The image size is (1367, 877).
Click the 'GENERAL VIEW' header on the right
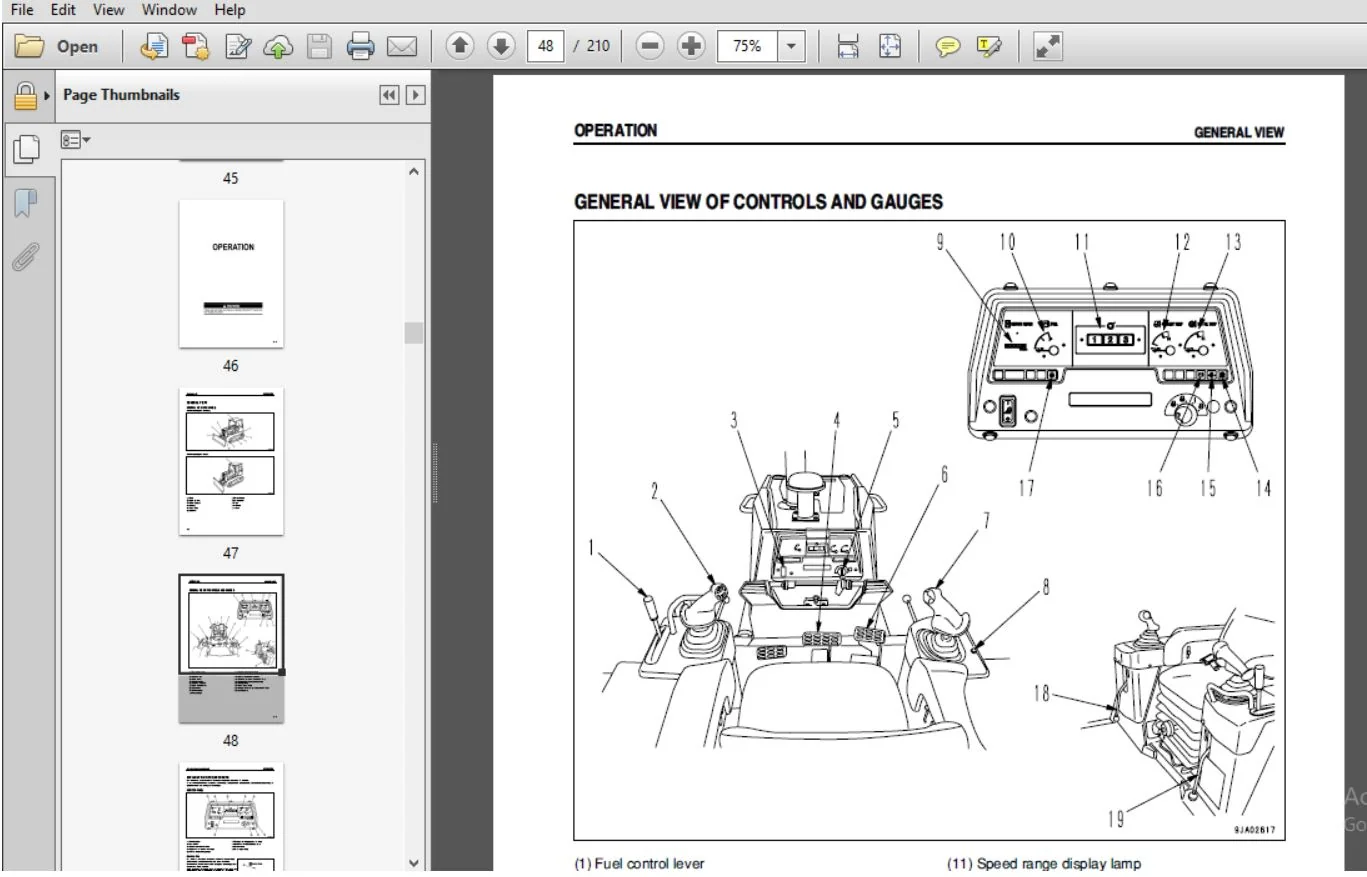[x=1239, y=132]
